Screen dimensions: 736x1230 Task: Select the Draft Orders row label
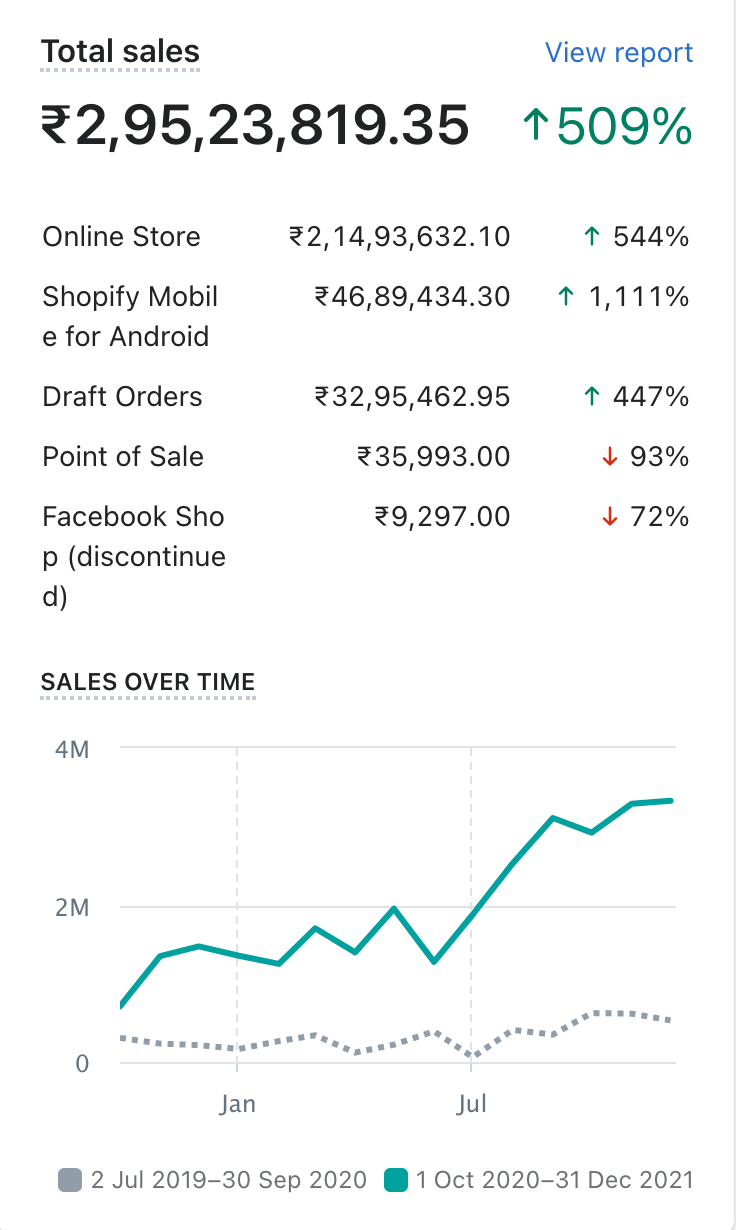pos(122,397)
